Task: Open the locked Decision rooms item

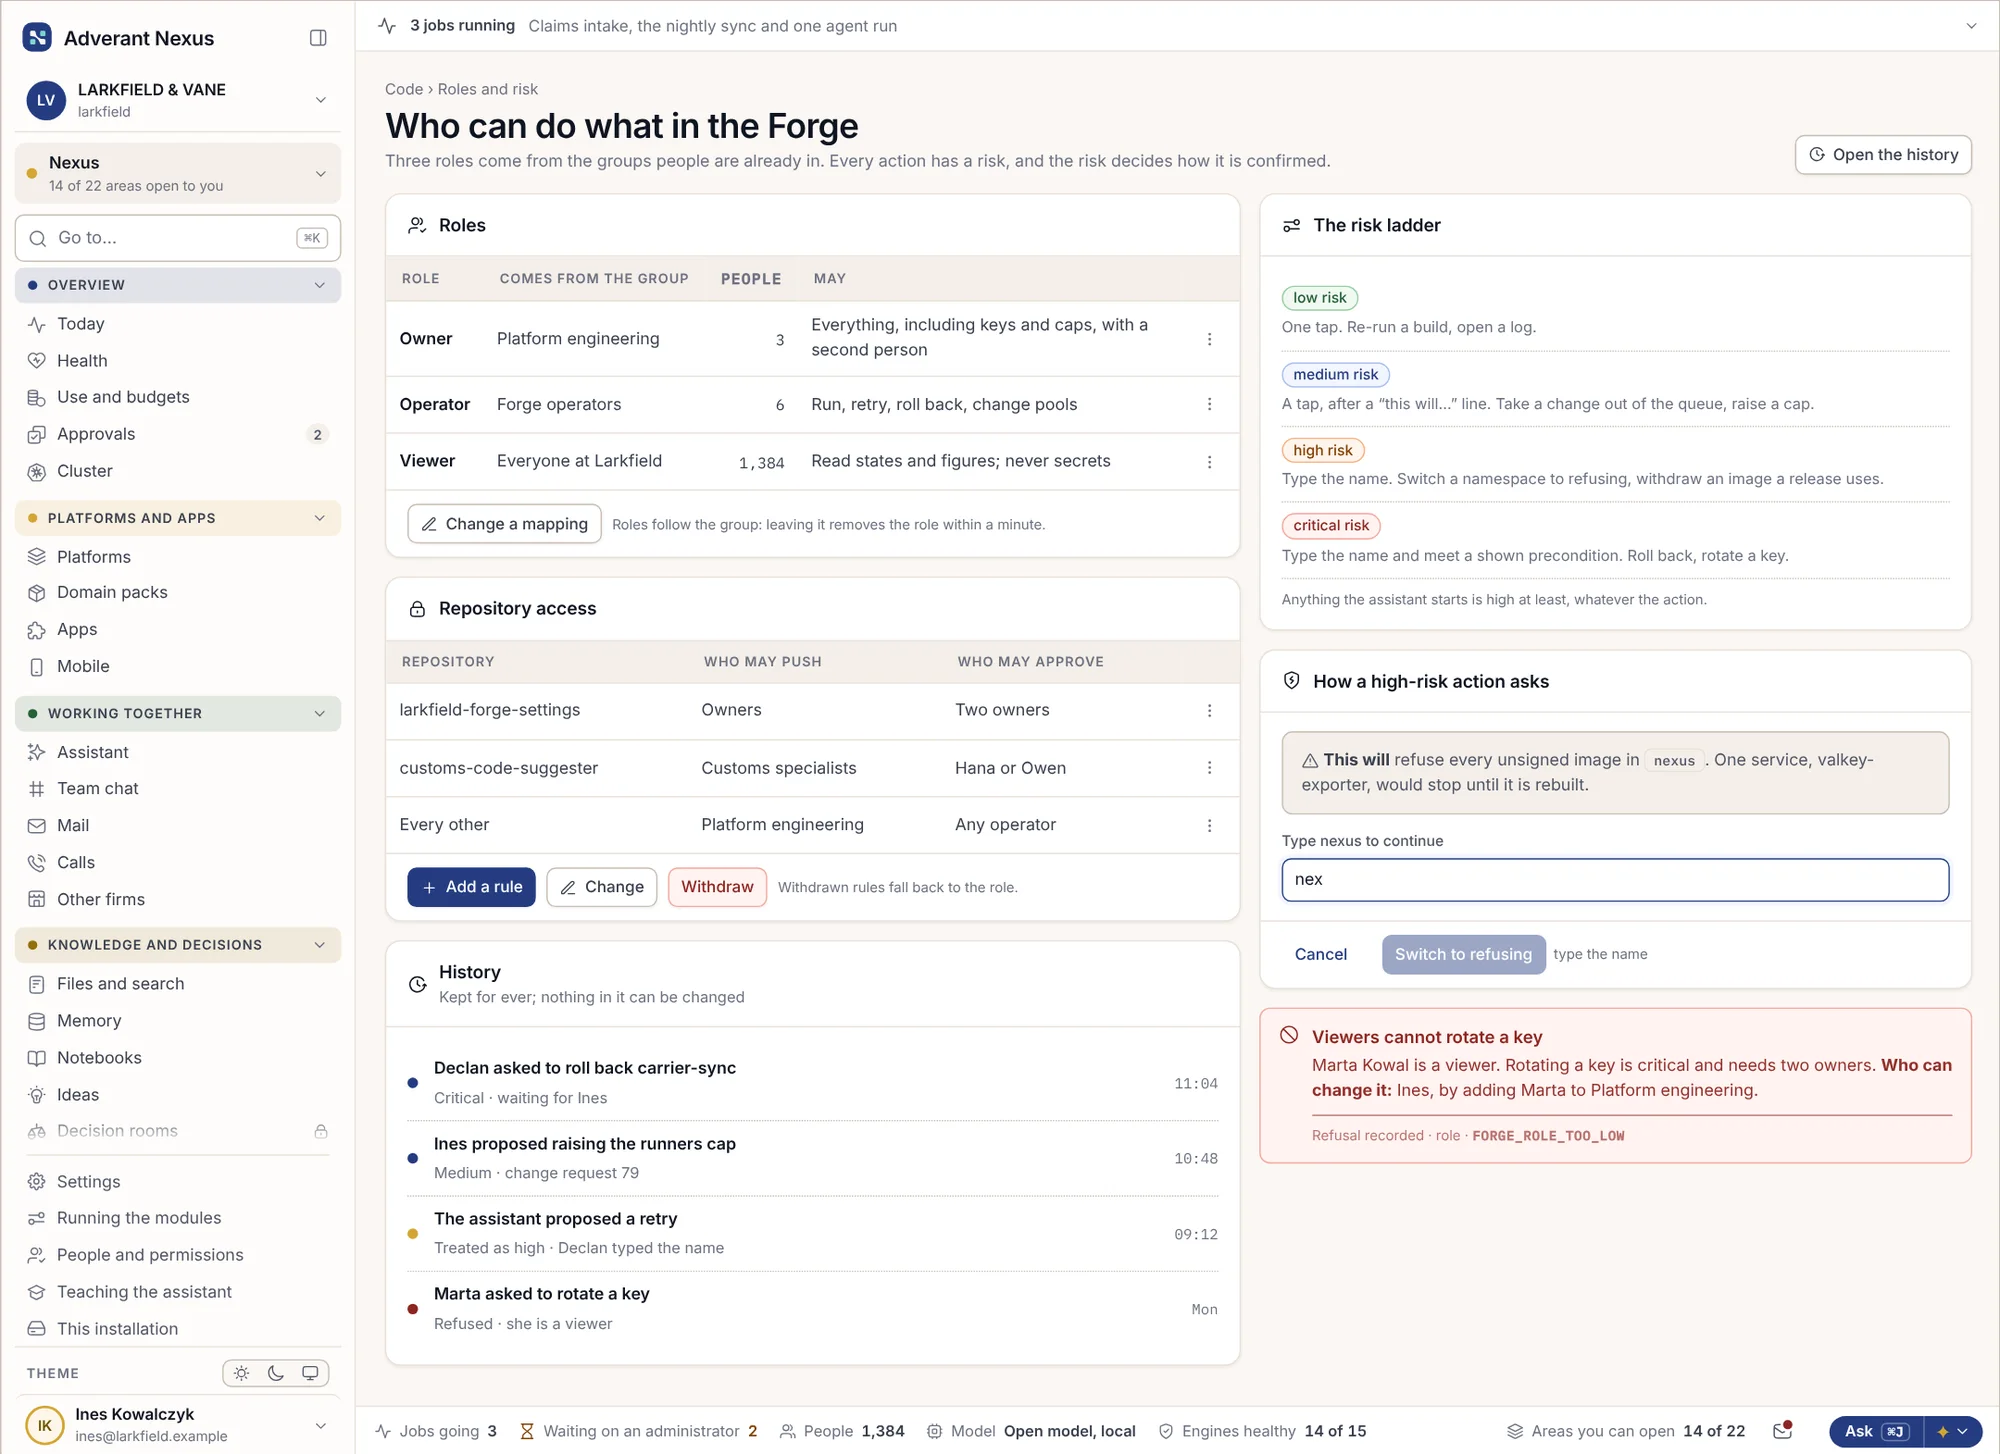Action: pyautogui.click(x=178, y=1131)
